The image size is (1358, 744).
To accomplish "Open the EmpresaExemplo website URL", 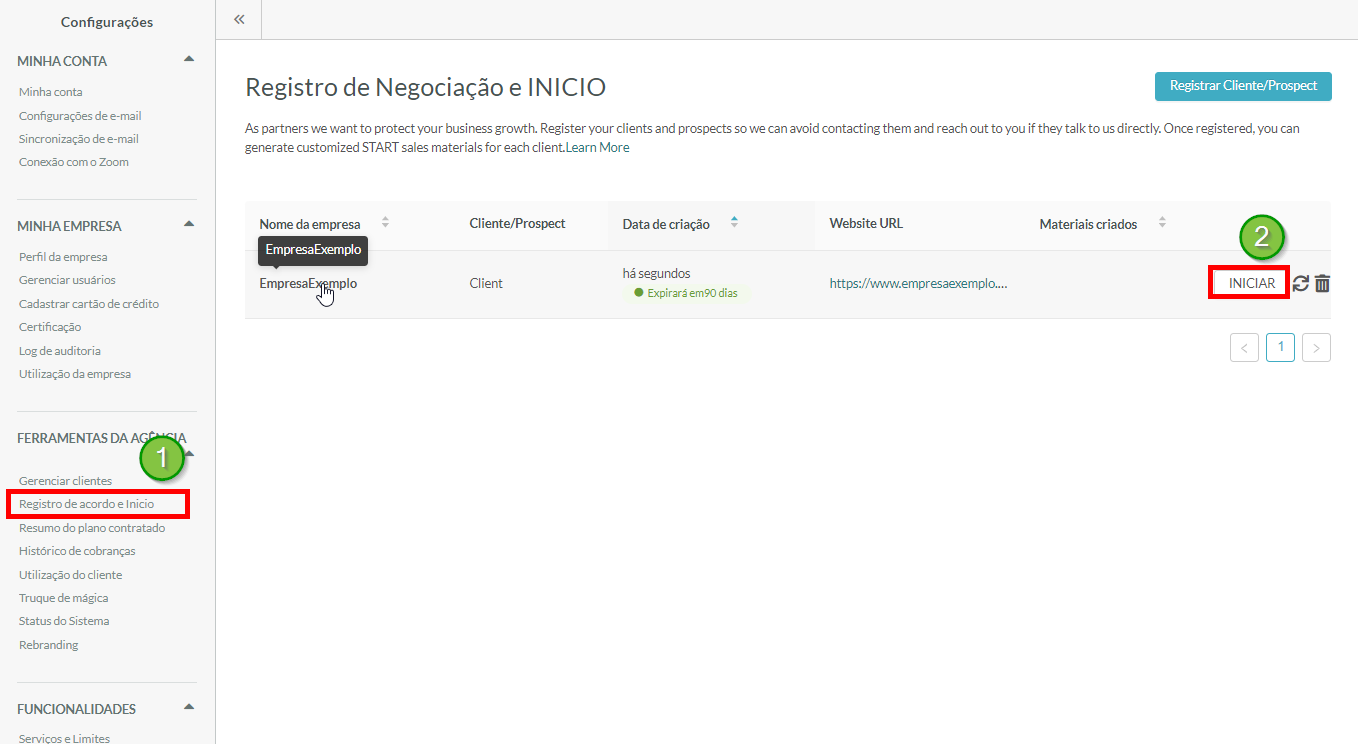I will coord(917,284).
